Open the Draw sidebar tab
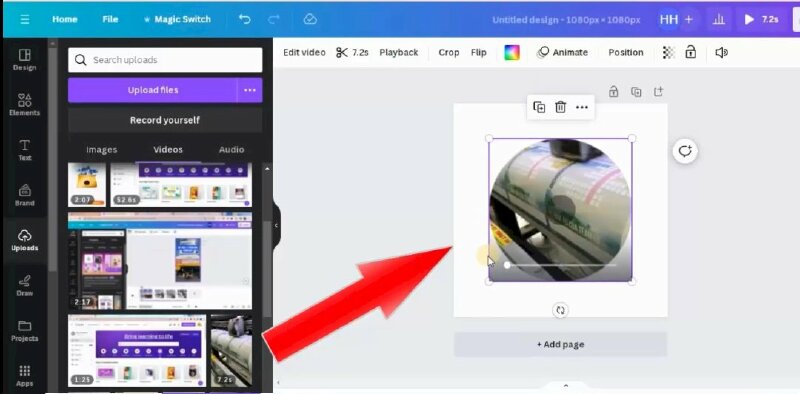This screenshot has height=394, width=800. coord(24,286)
